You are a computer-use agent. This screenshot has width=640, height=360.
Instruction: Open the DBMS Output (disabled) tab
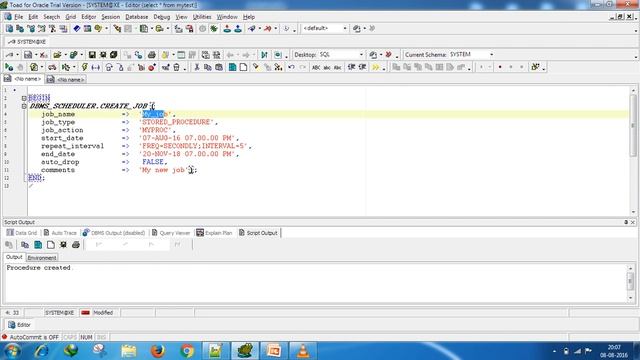pos(114,233)
